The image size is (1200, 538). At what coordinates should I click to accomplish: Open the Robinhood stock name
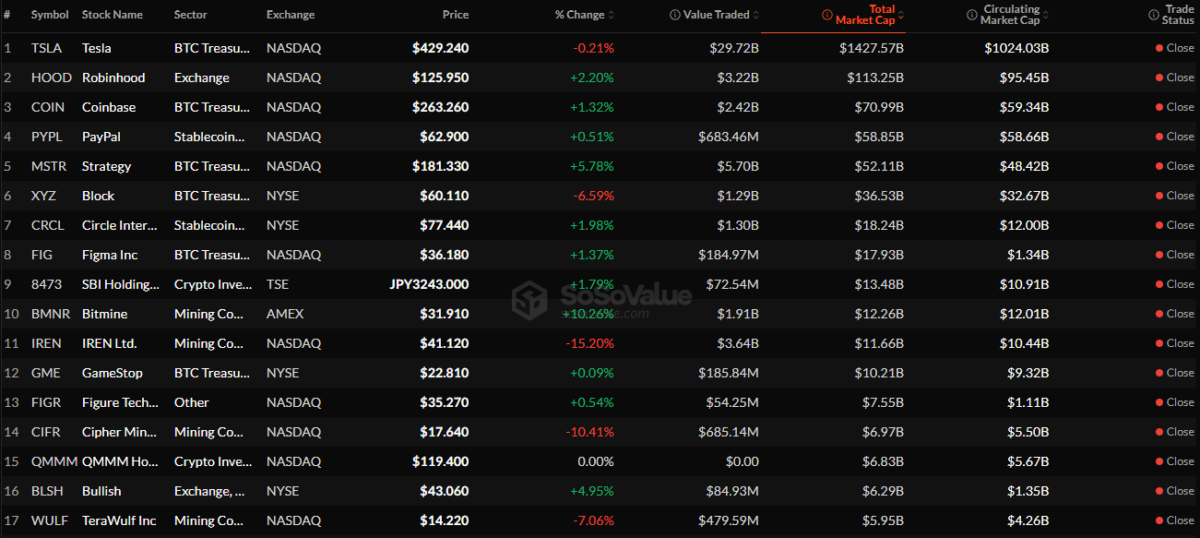click(113, 77)
